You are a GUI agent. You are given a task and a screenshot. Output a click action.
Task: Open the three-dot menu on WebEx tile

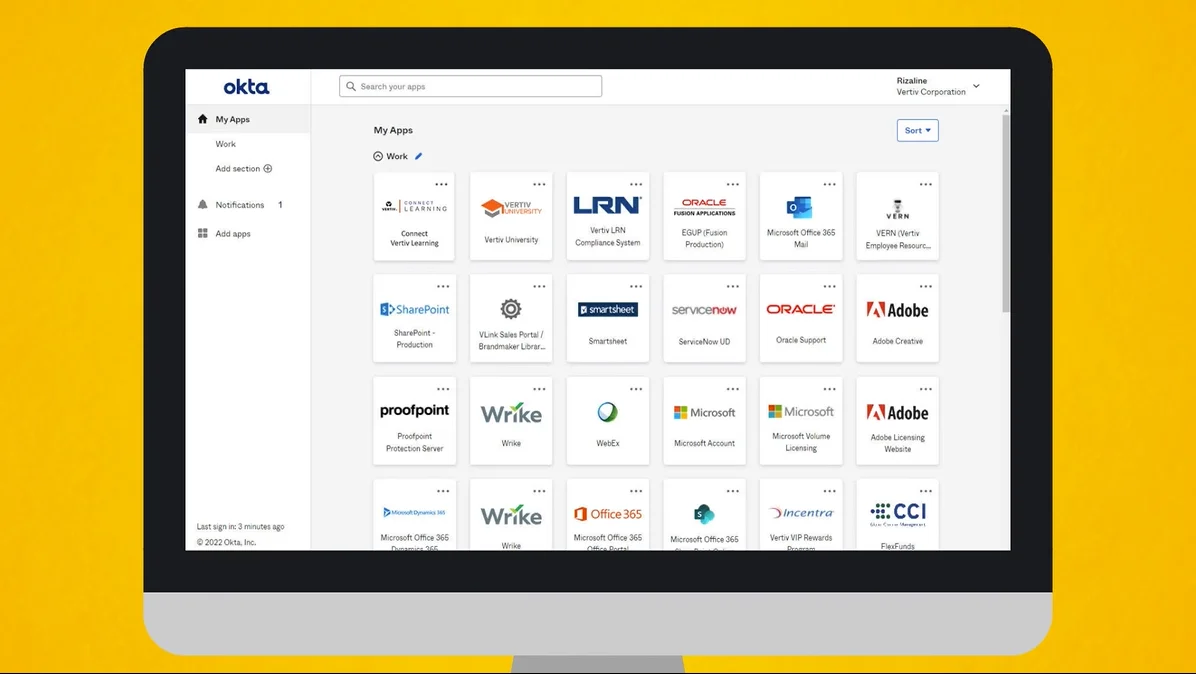coord(636,389)
